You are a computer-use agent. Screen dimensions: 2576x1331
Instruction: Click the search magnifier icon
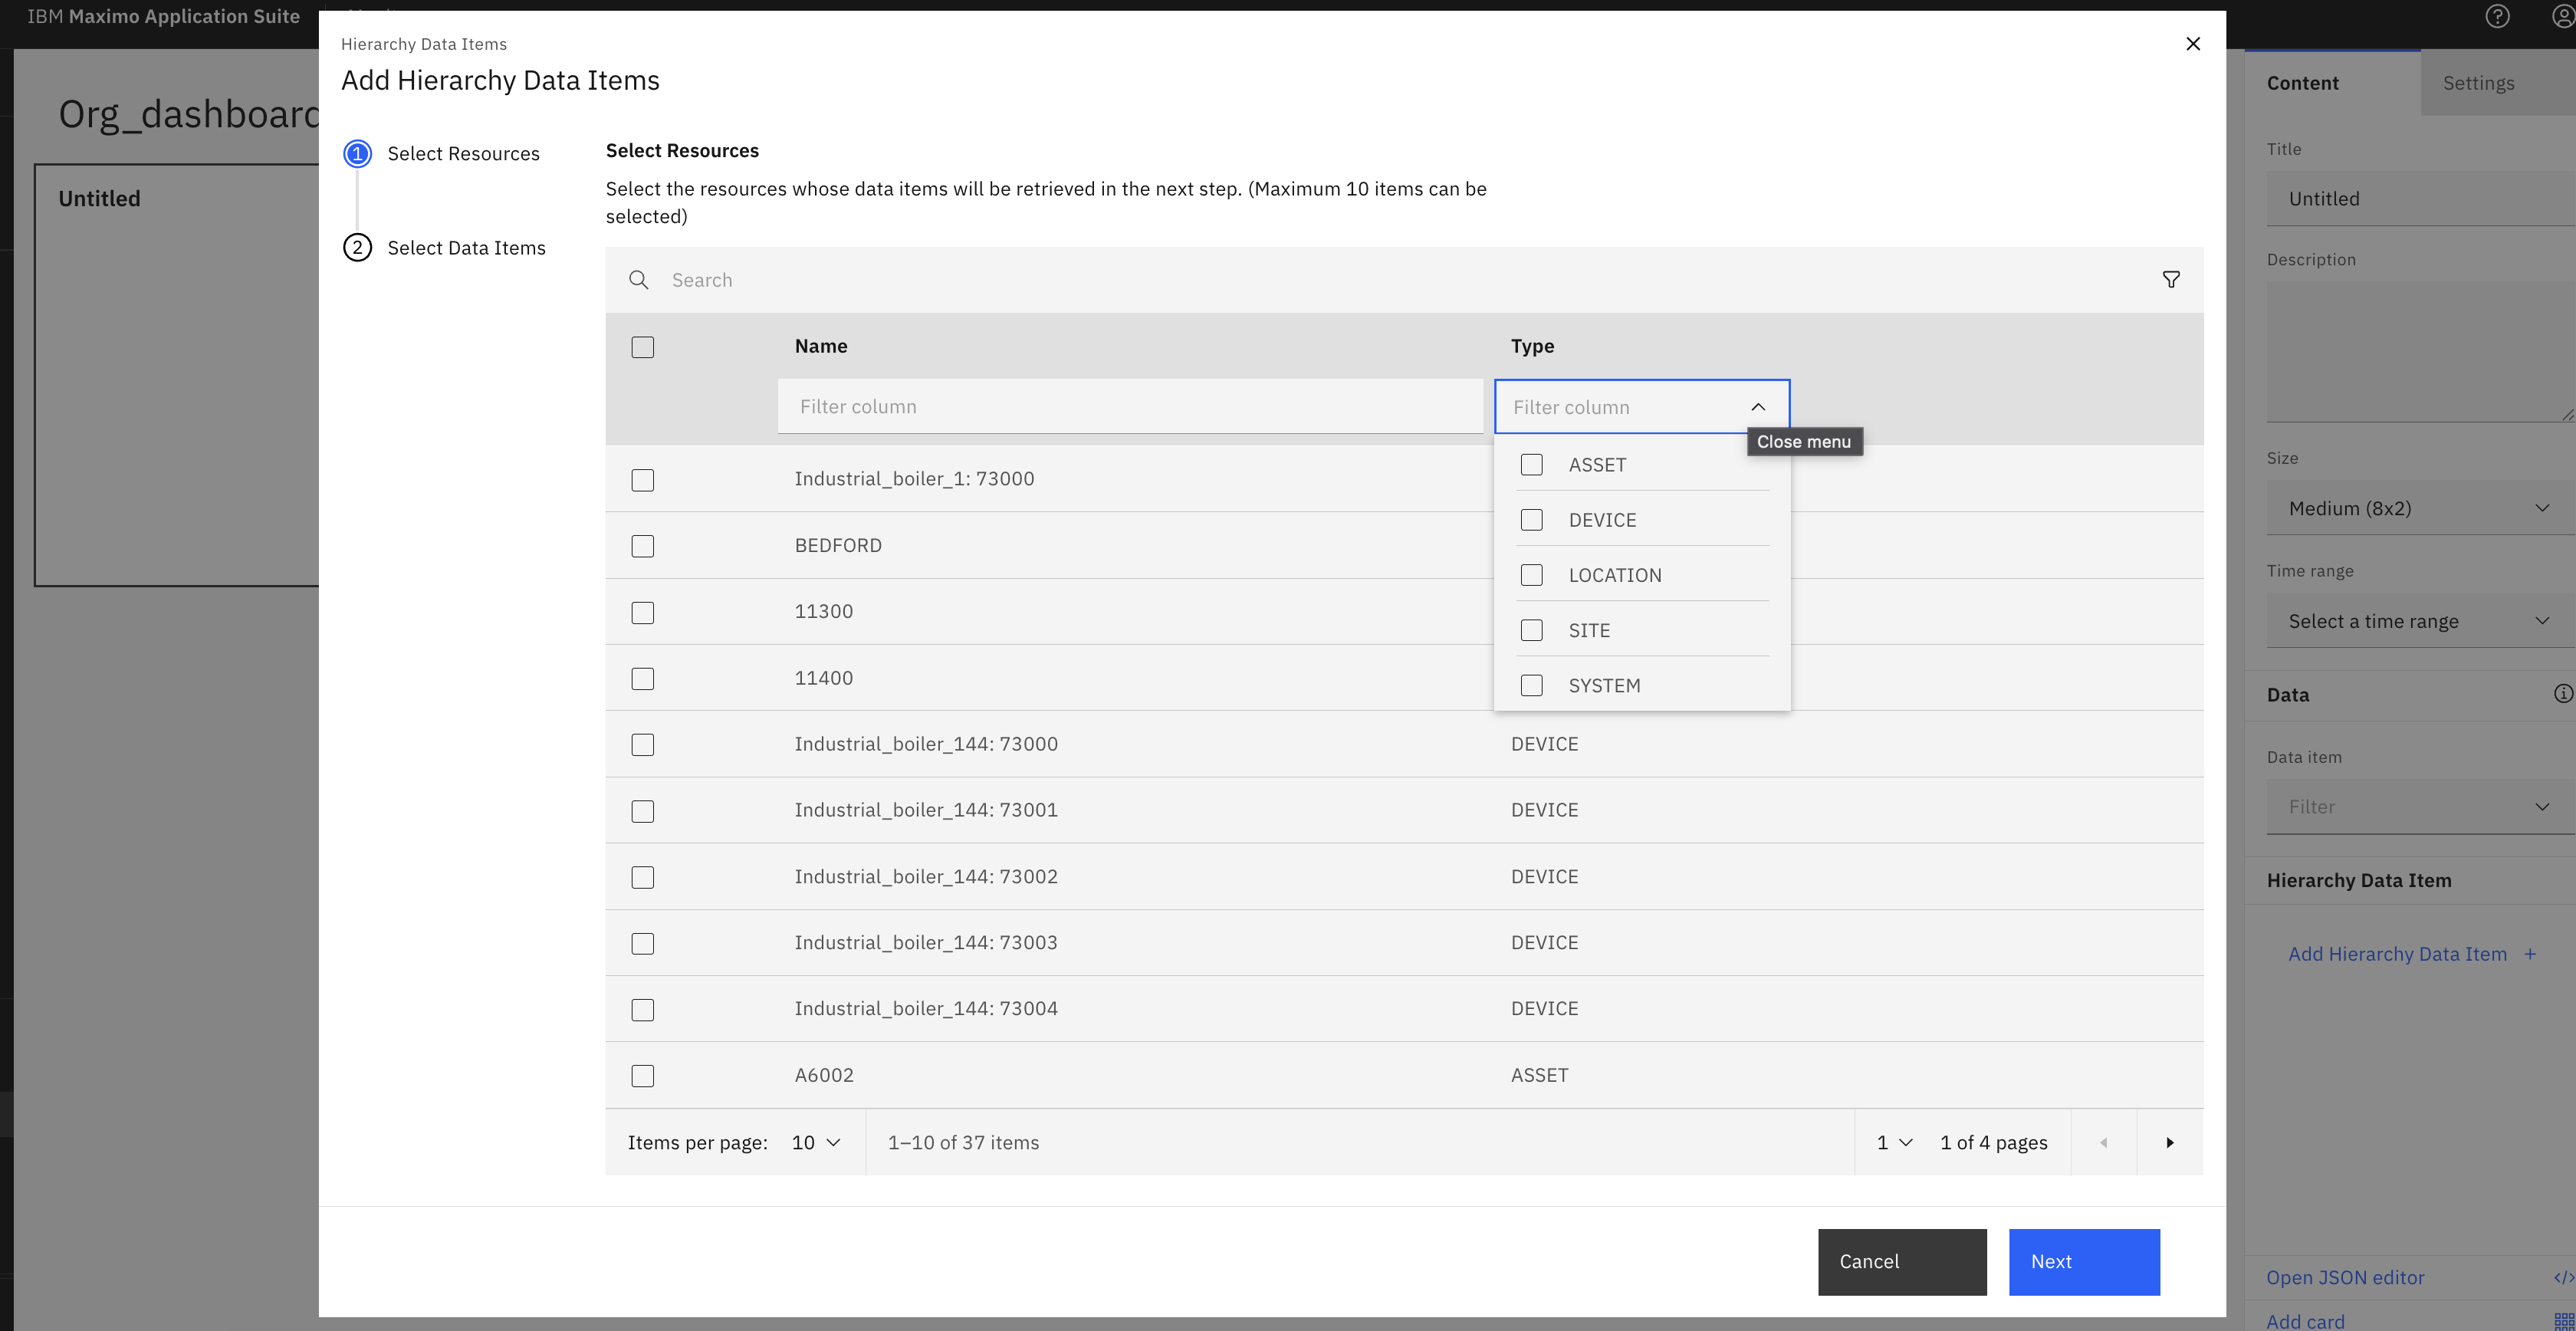coord(639,280)
